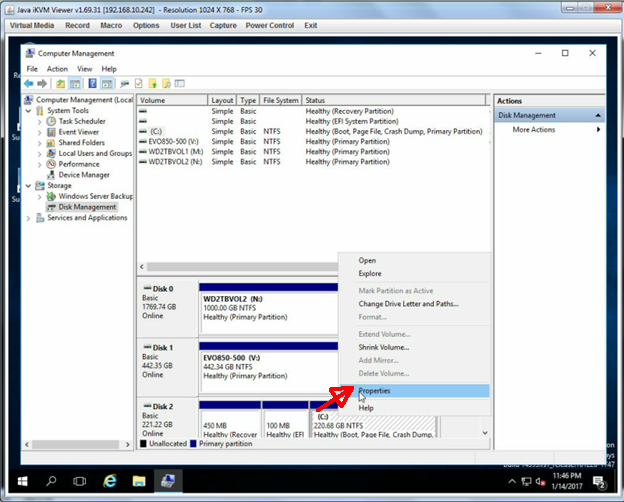Image resolution: width=624 pixels, height=502 pixels.
Task: Collapse the System Tools node
Action: [28, 111]
